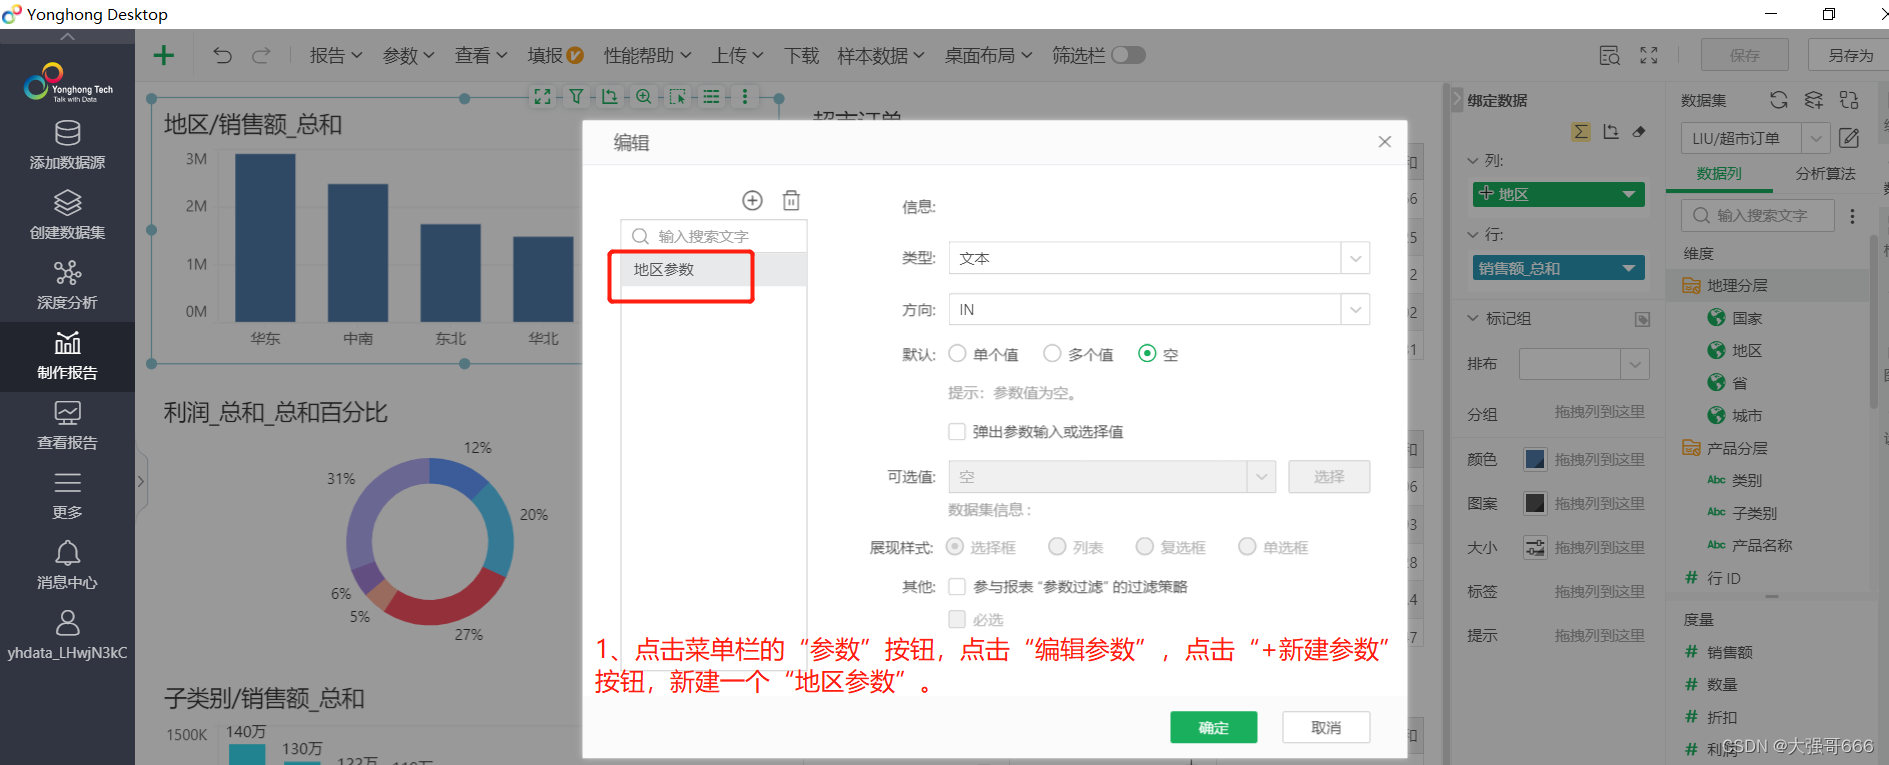
Task: Check 参与报表参数过滤的过滤策略 checkbox
Action: pos(957,586)
